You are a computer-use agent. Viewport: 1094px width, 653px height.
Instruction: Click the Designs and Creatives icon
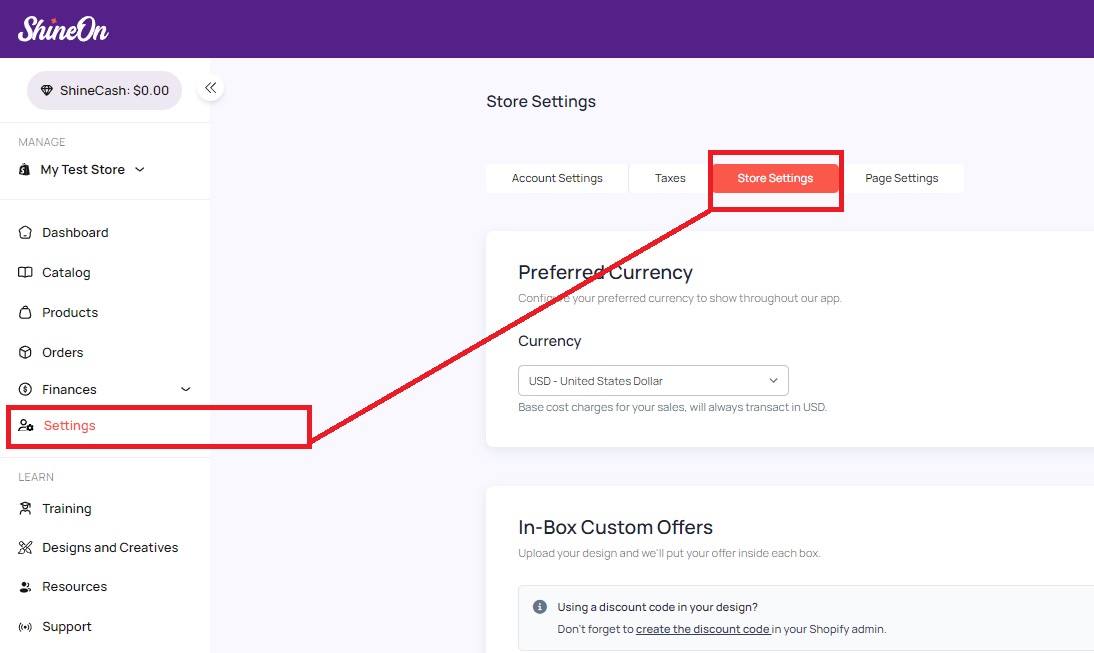point(25,548)
